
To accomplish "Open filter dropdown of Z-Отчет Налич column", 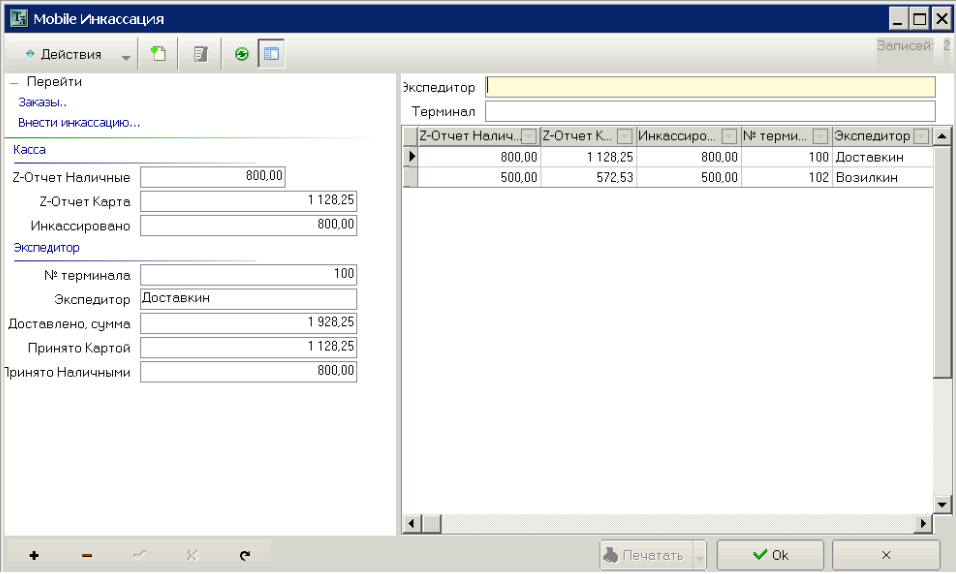I will (529, 136).
